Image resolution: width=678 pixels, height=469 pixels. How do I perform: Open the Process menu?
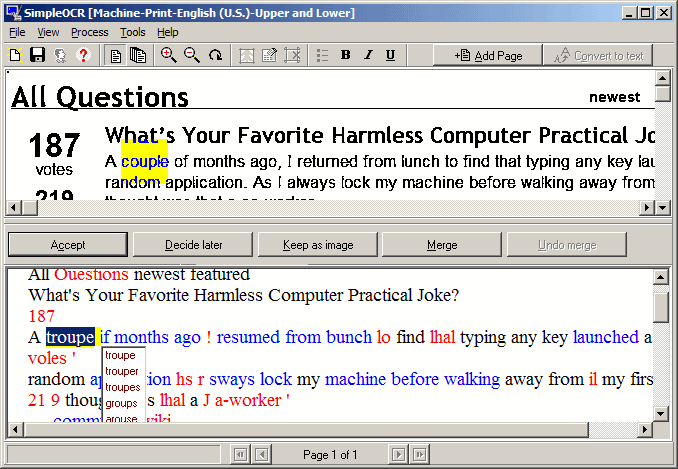(x=90, y=32)
